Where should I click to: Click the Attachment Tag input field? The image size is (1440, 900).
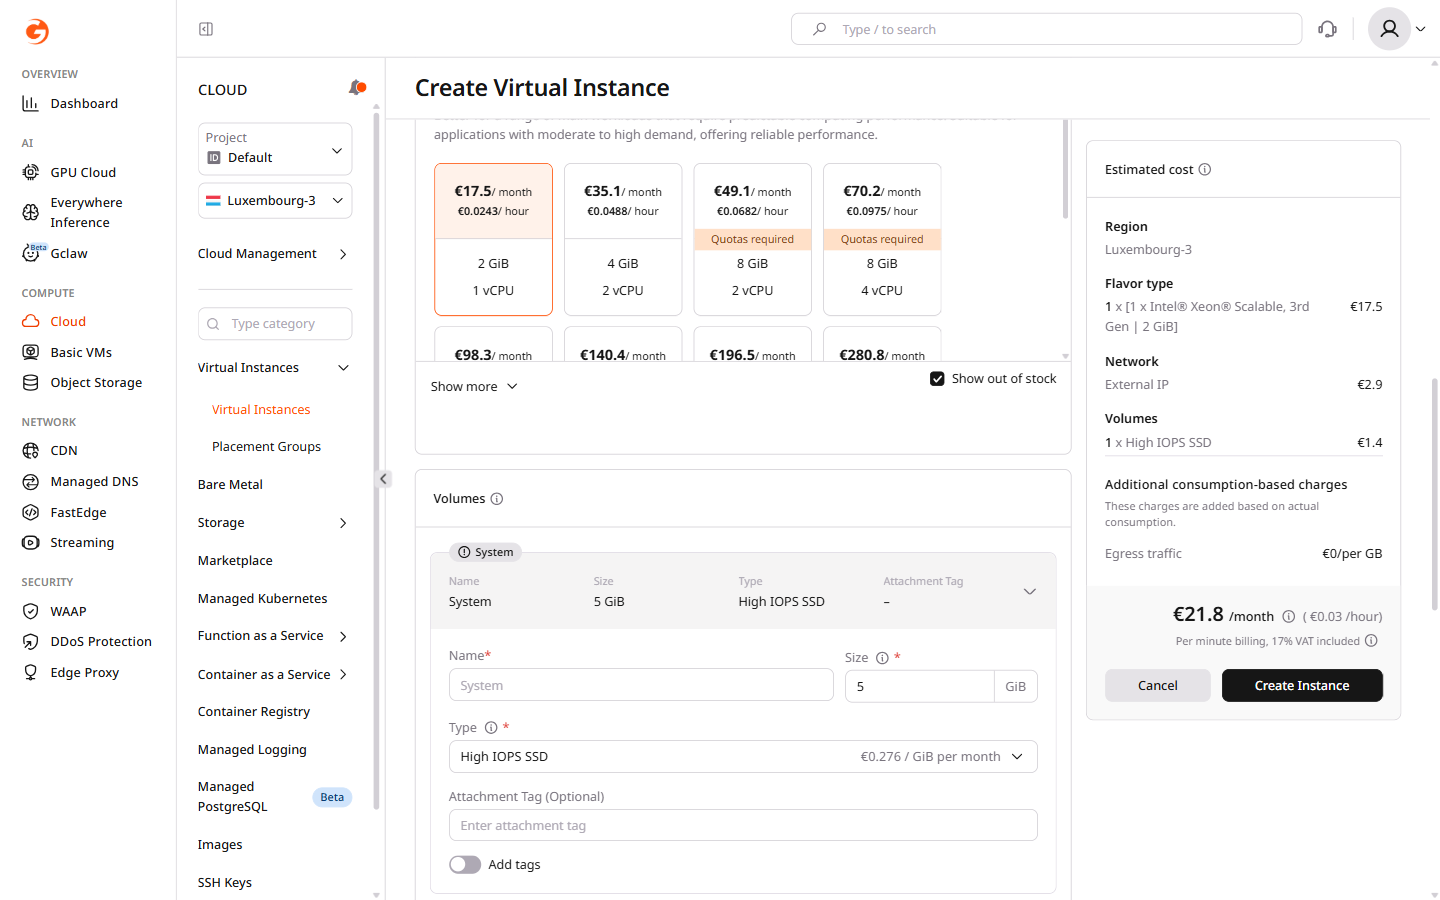point(743,826)
